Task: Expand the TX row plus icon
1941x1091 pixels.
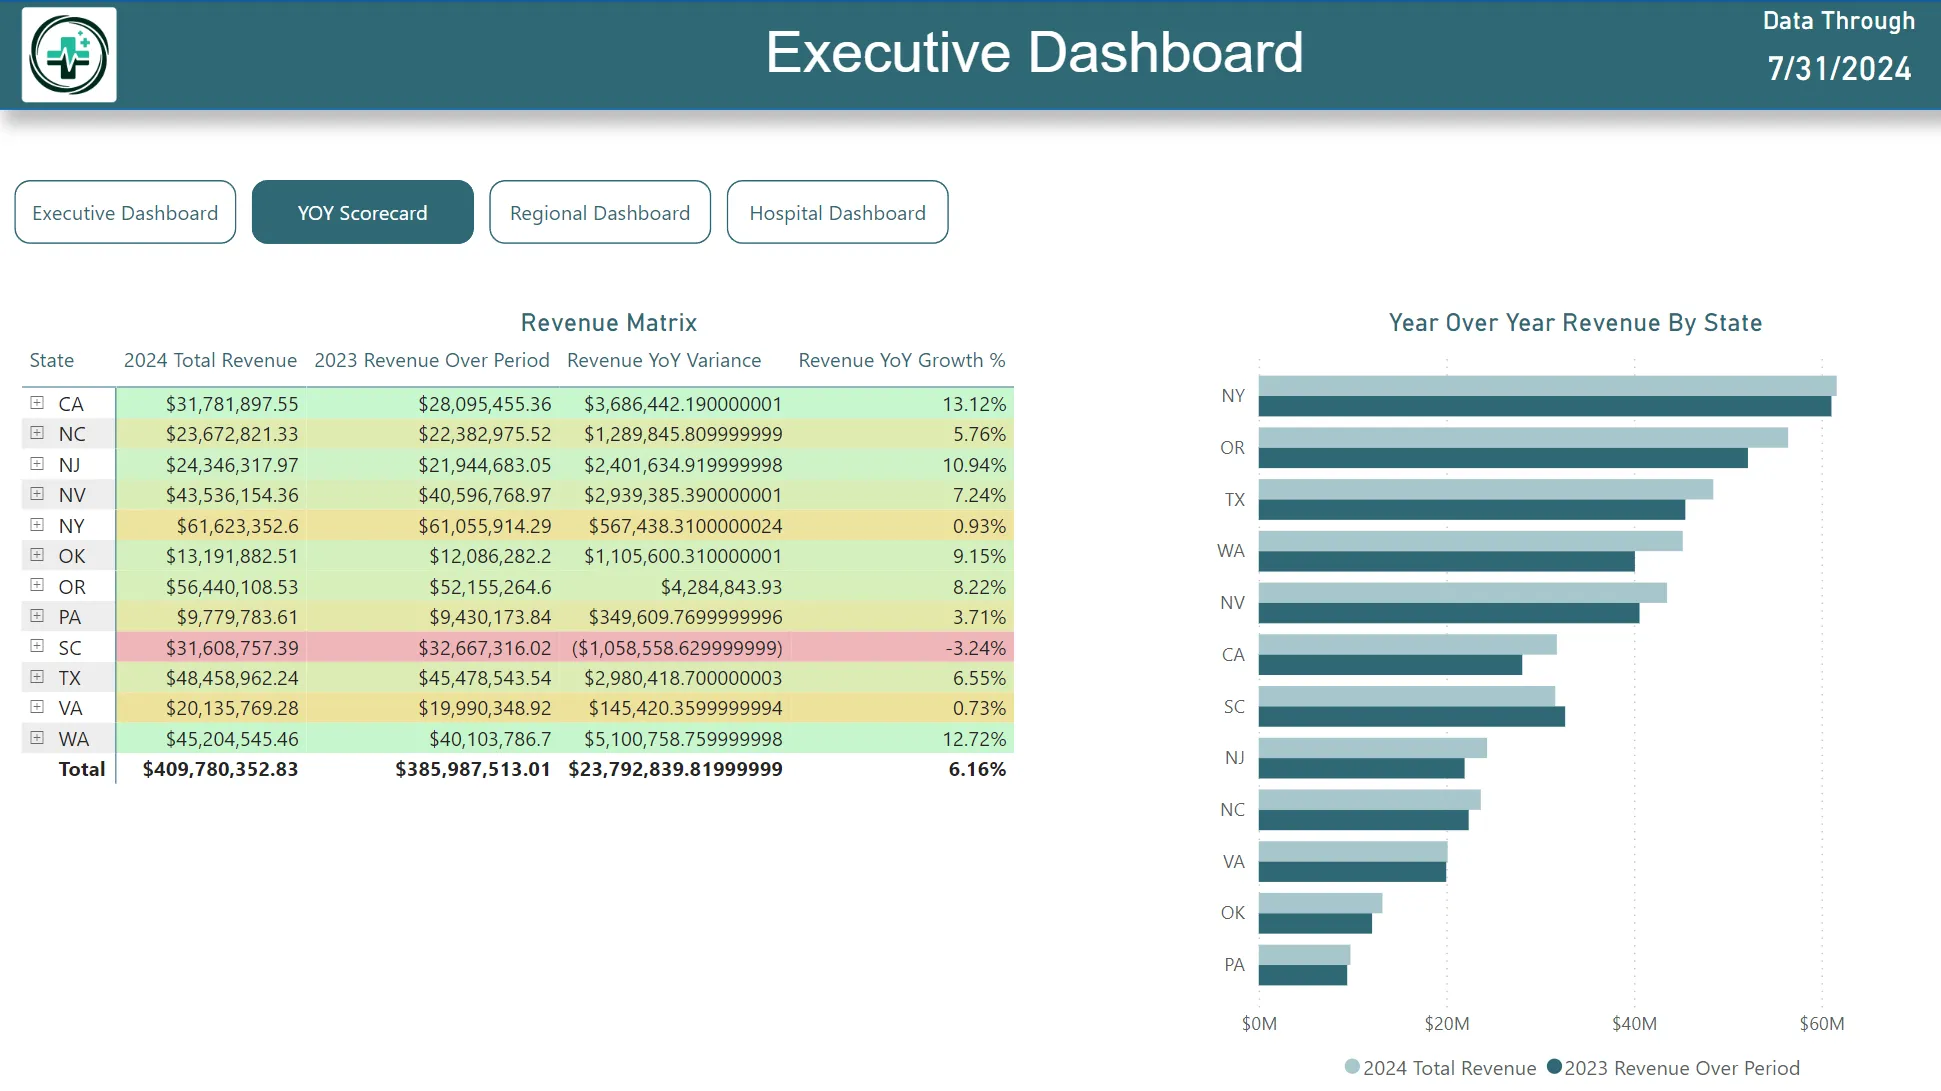Action: pyautogui.click(x=37, y=677)
